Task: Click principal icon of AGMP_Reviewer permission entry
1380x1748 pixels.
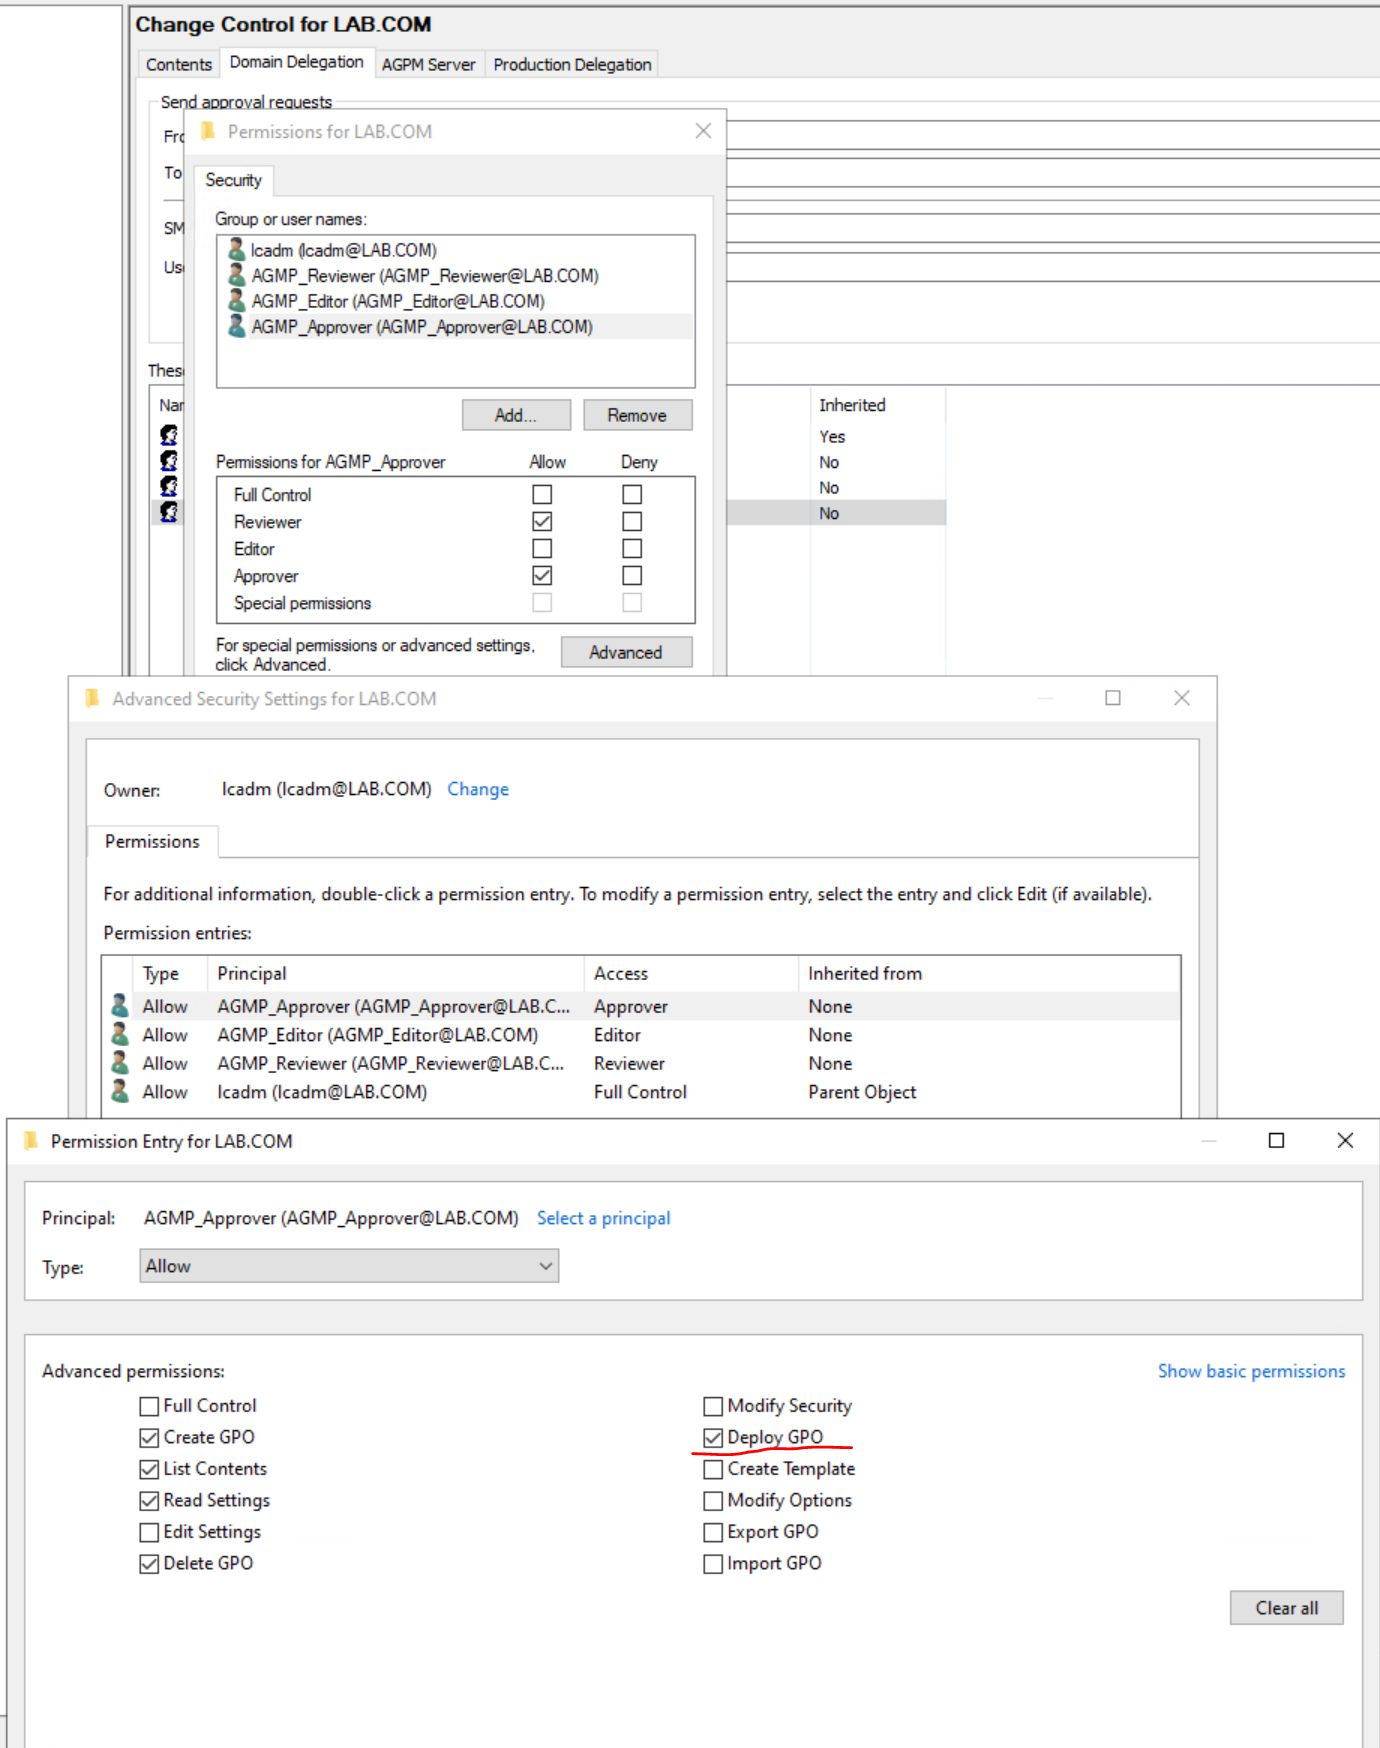Action: [120, 1063]
